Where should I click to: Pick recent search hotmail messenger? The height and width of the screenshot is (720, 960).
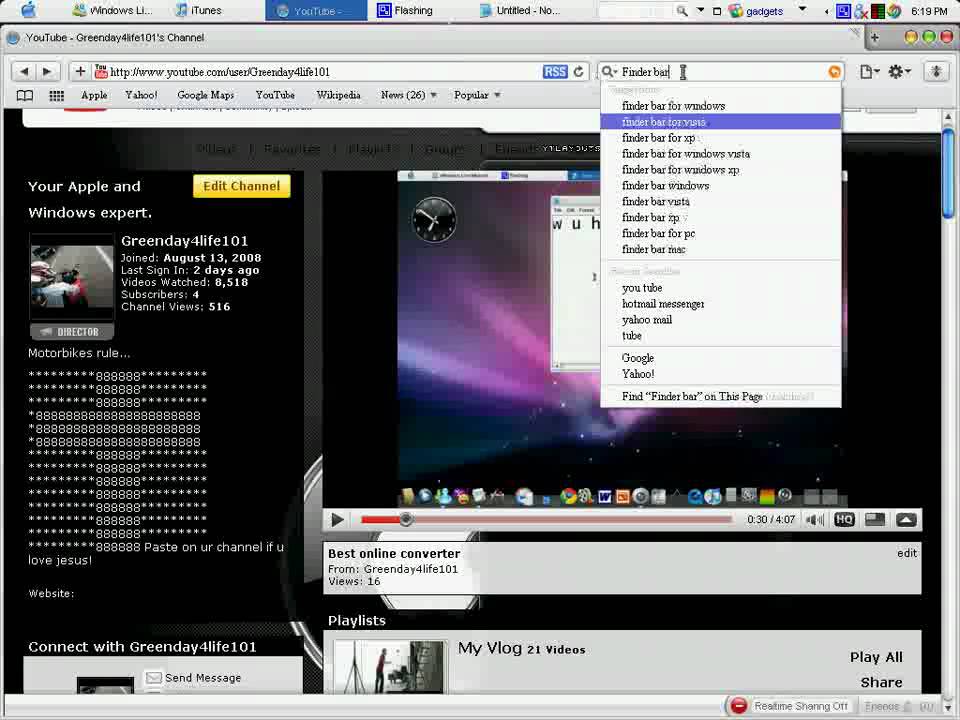tap(721, 304)
